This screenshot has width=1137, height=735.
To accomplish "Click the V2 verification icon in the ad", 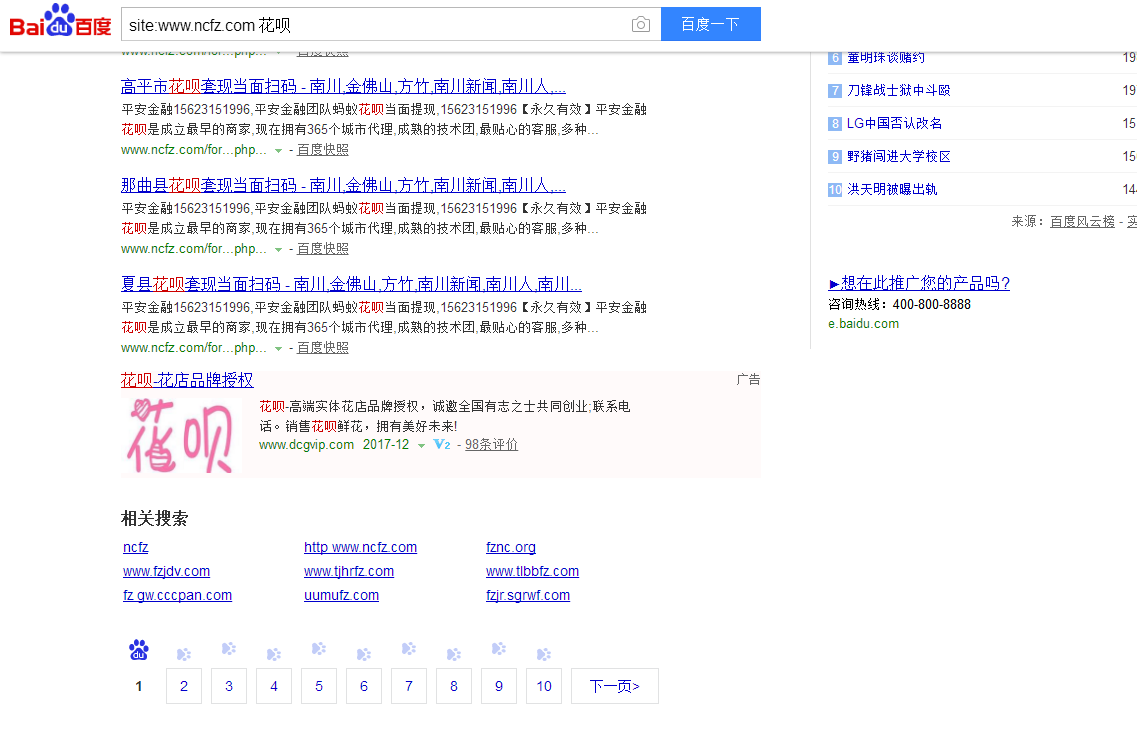I will point(440,444).
